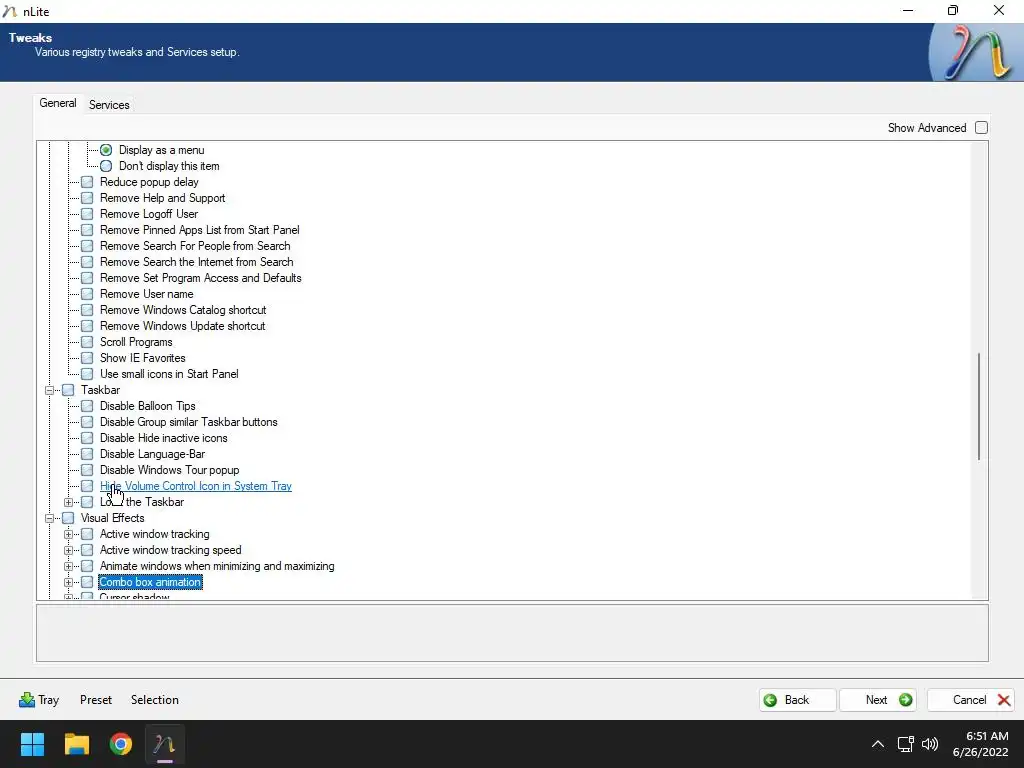Click the red Cancel X icon
The width and height of the screenshot is (1024, 768).
1004,700
